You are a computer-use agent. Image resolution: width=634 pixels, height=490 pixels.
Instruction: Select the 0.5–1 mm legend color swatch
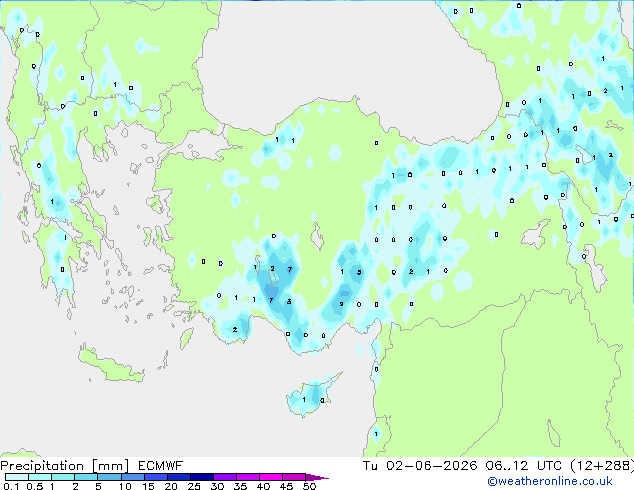pyautogui.click(x=40, y=477)
